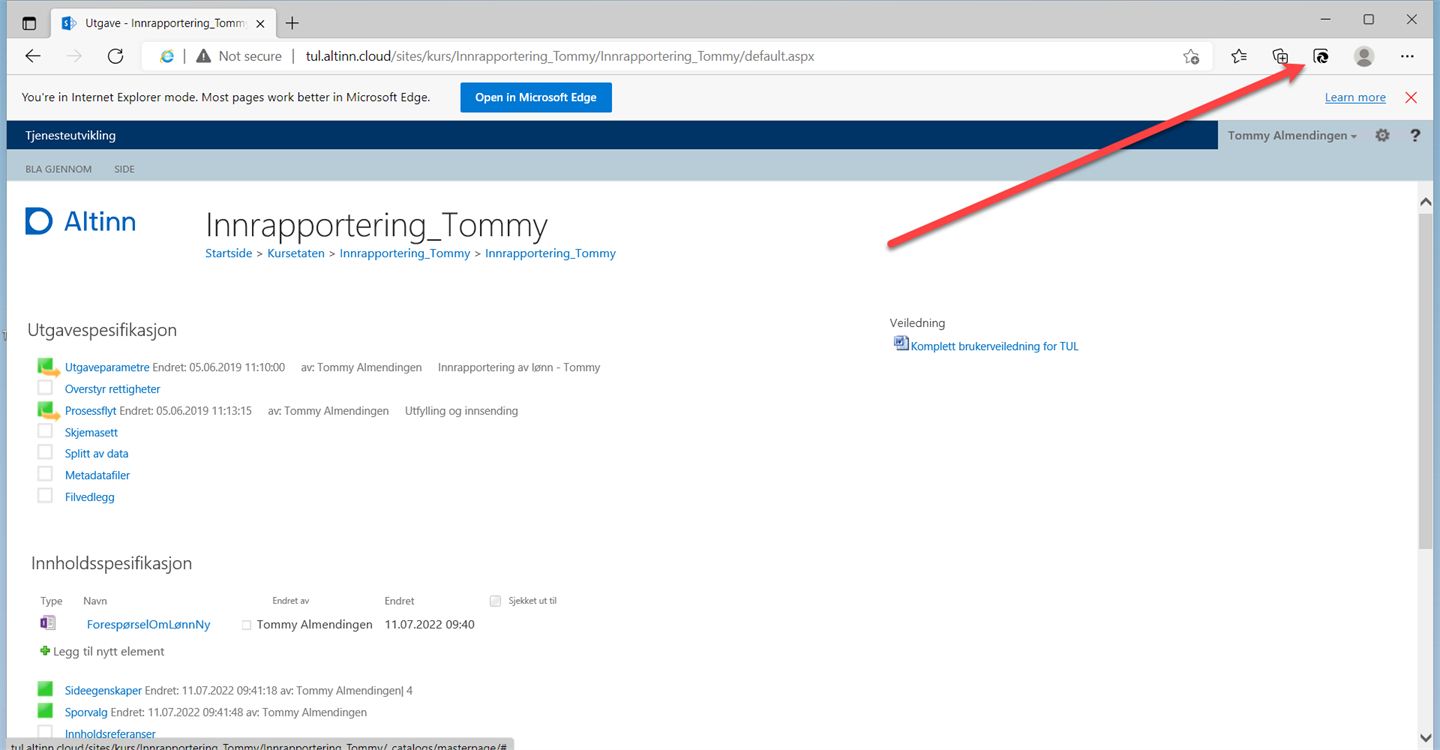Dismiss the Internet Explorer mode banner
This screenshot has height=750, width=1440.
[x=1411, y=97]
